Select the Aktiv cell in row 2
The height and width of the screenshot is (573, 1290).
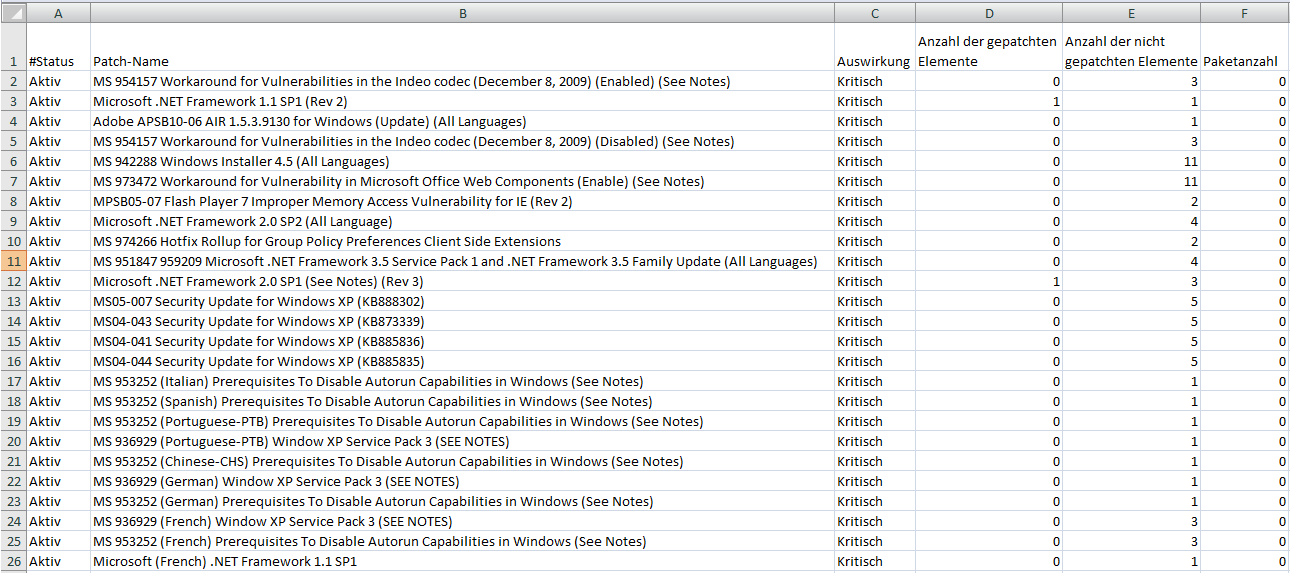[x=58, y=81]
